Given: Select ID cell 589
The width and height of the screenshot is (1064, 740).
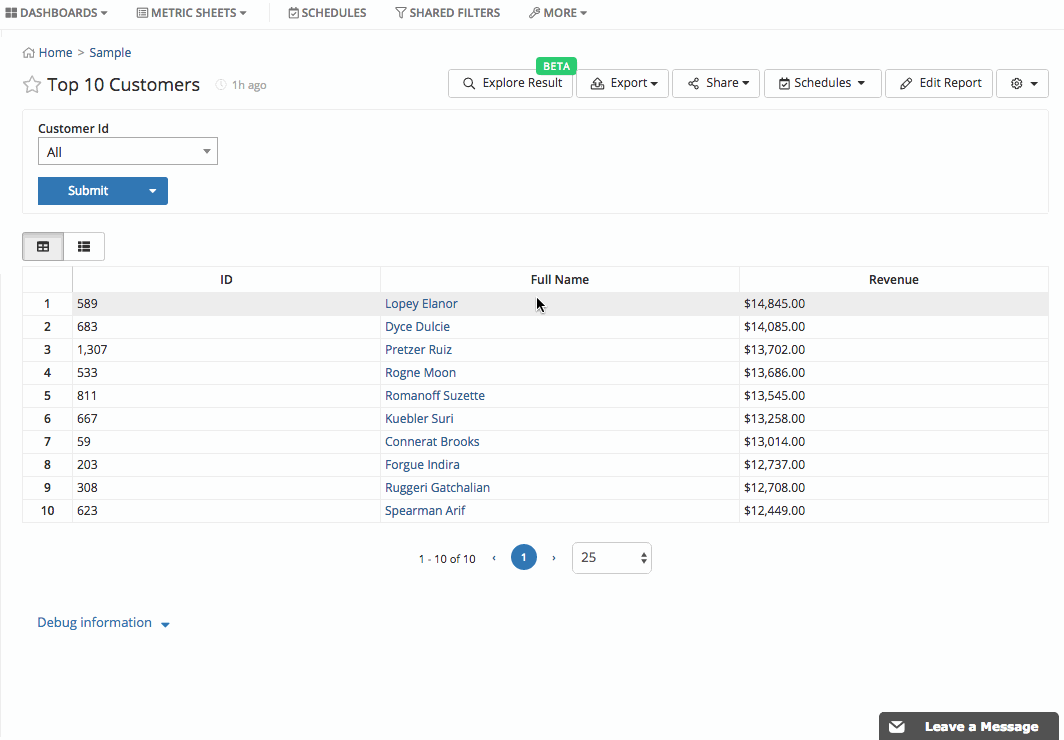Looking at the screenshot, I should point(227,304).
